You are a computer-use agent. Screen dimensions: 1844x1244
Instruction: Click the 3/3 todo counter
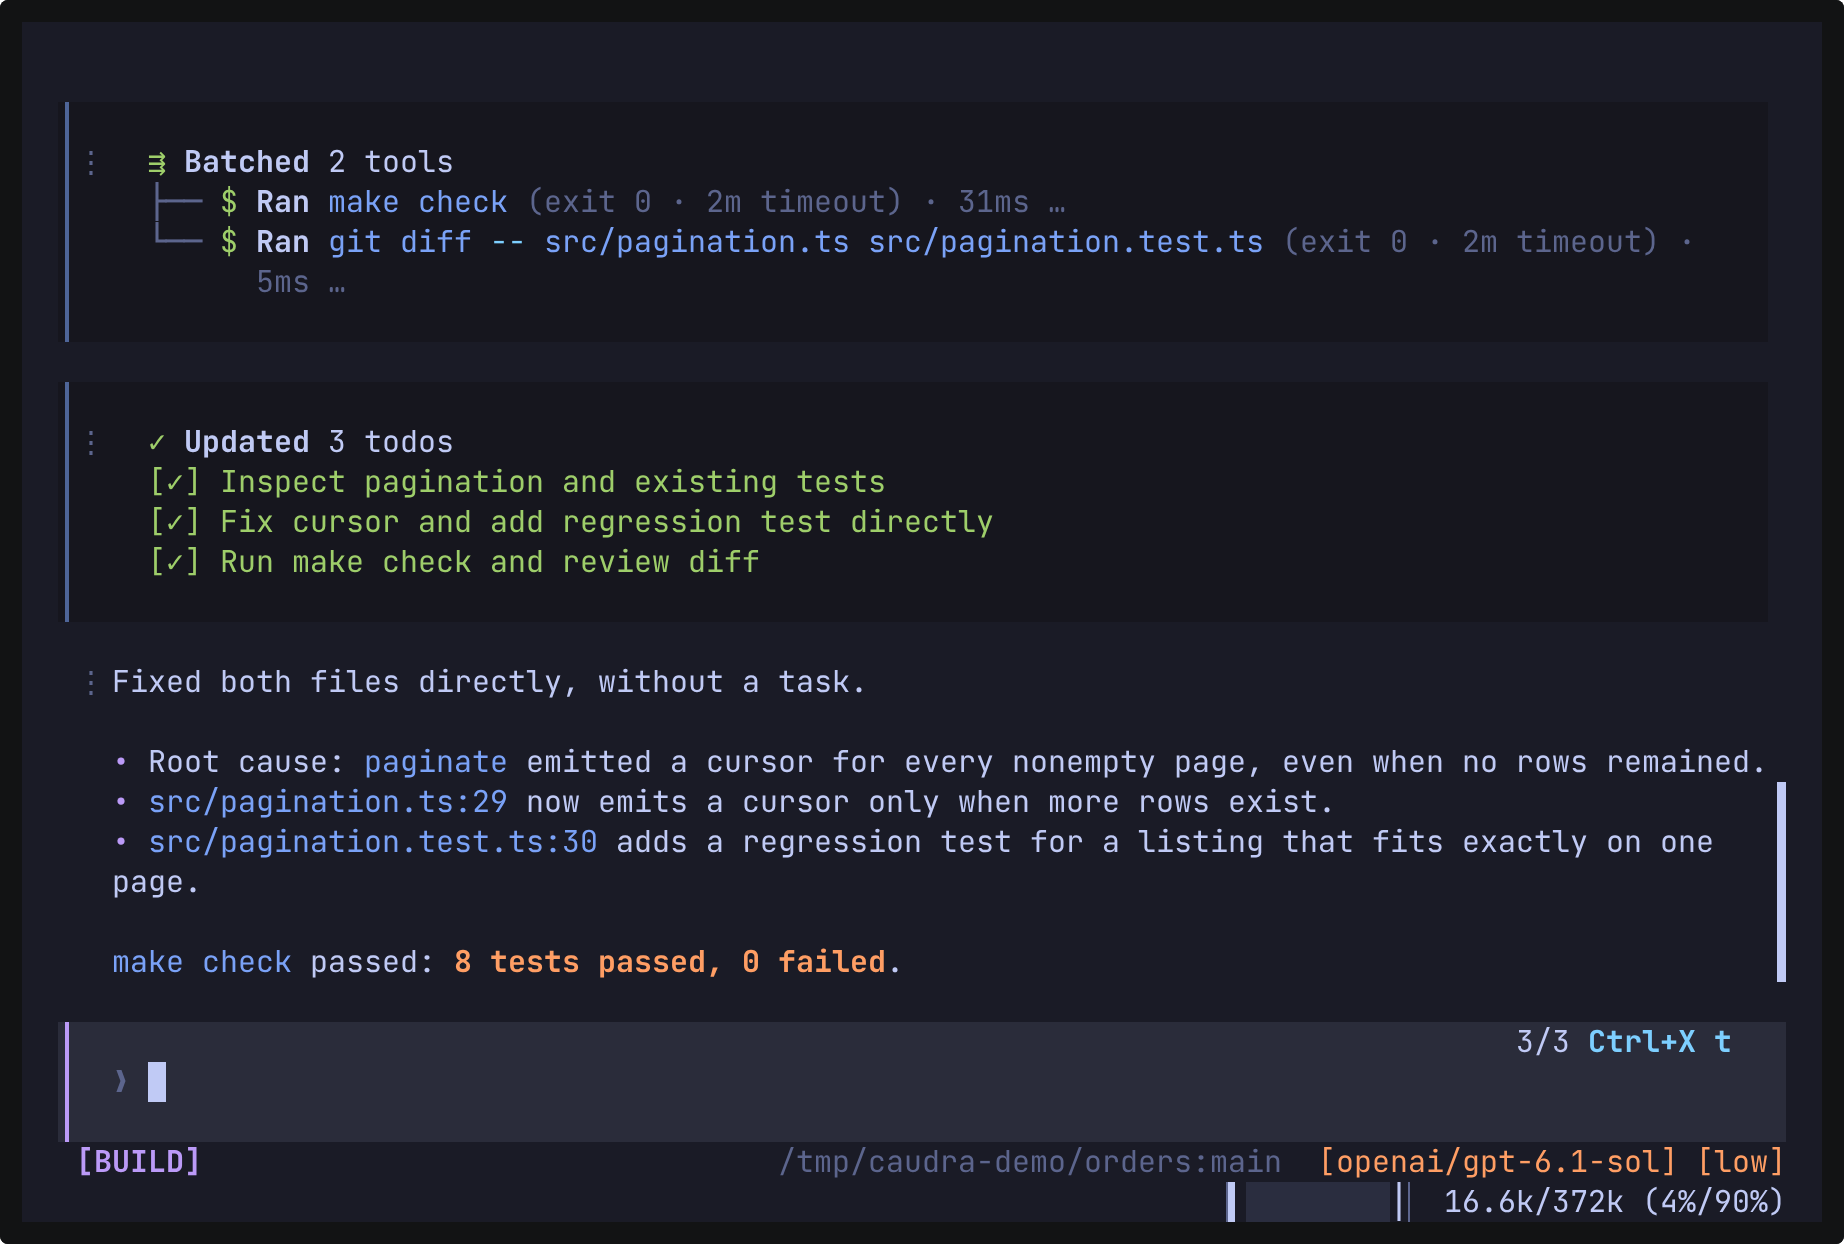(x=1543, y=1042)
